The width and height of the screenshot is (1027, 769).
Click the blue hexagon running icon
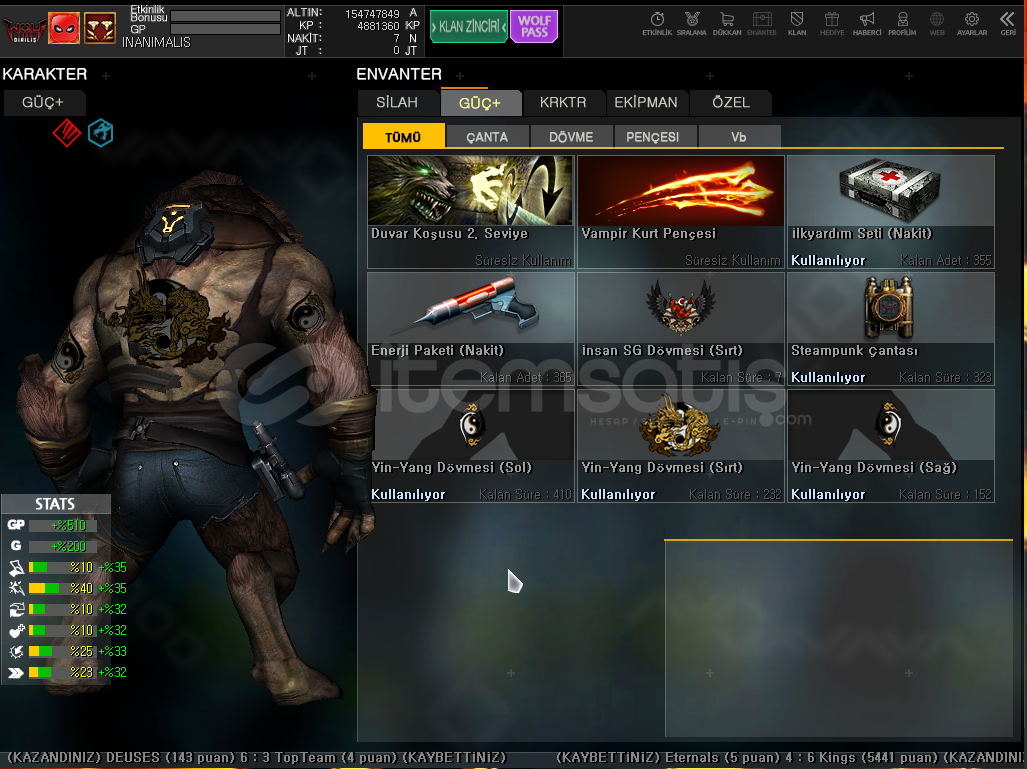(x=101, y=133)
